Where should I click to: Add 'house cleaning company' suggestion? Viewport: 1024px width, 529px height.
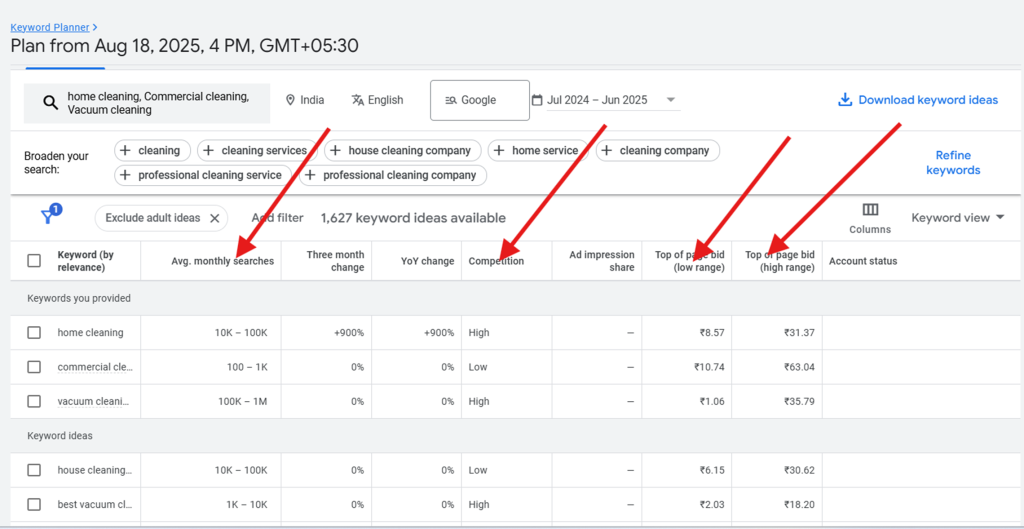coord(402,150)
